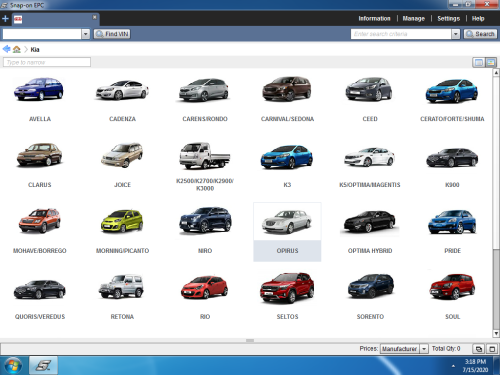Click the SELTOS label text
500x375 pixels.
coord(287,317)
